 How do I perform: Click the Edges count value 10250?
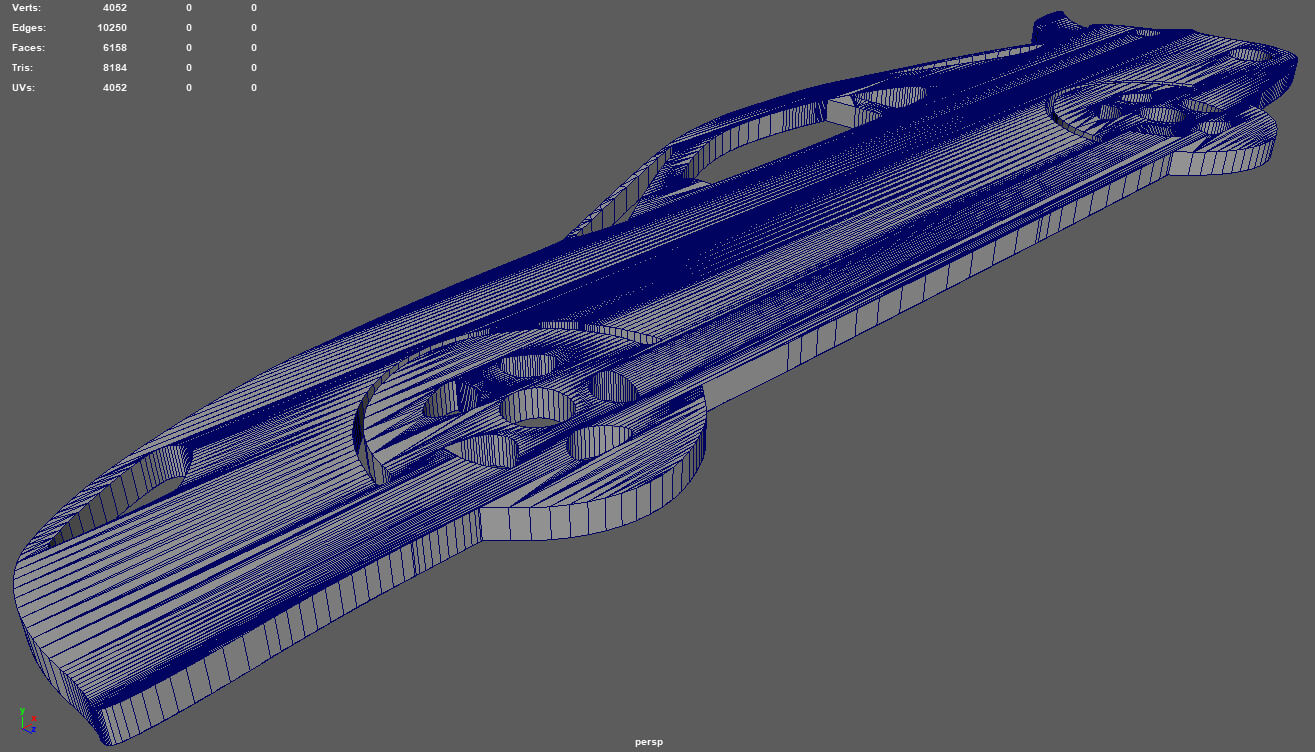tap(114, 28)
